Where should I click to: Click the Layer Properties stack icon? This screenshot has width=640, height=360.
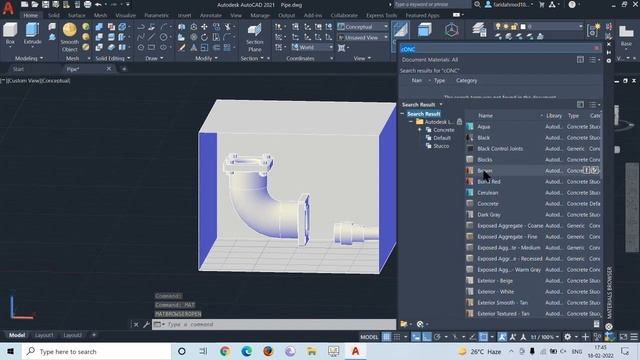pos(479,30)
